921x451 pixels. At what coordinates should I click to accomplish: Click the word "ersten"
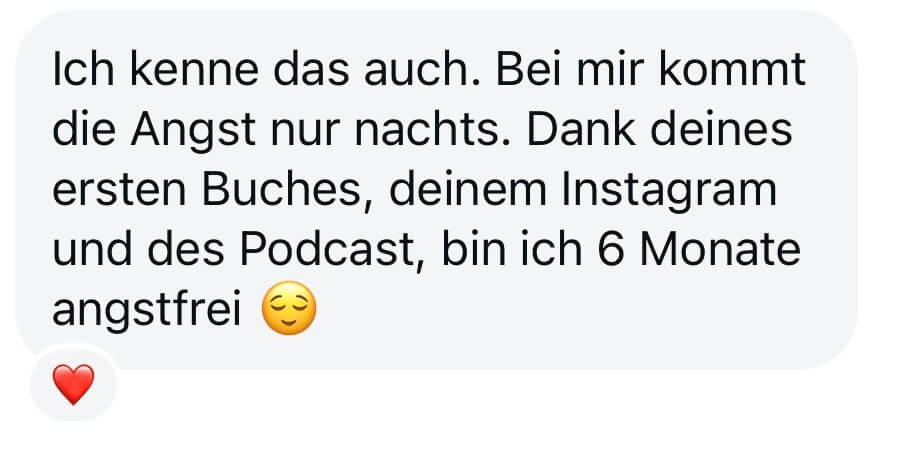point(119,189)
